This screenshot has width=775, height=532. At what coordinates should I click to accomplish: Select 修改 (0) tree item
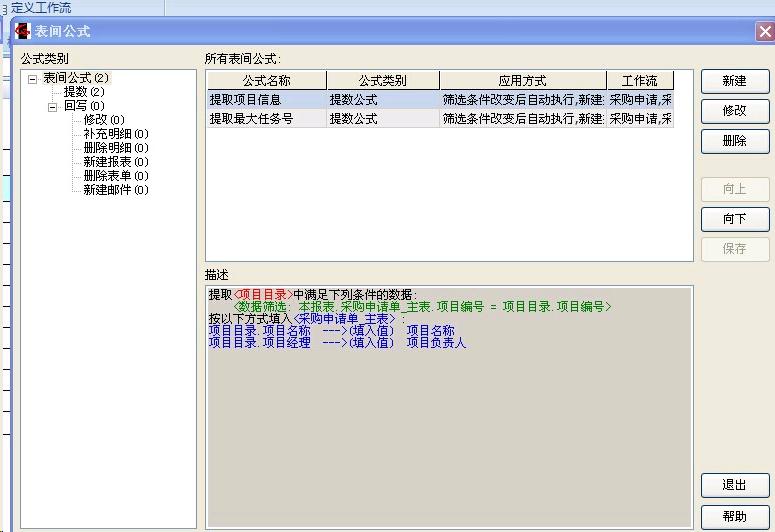pos(103,120)
